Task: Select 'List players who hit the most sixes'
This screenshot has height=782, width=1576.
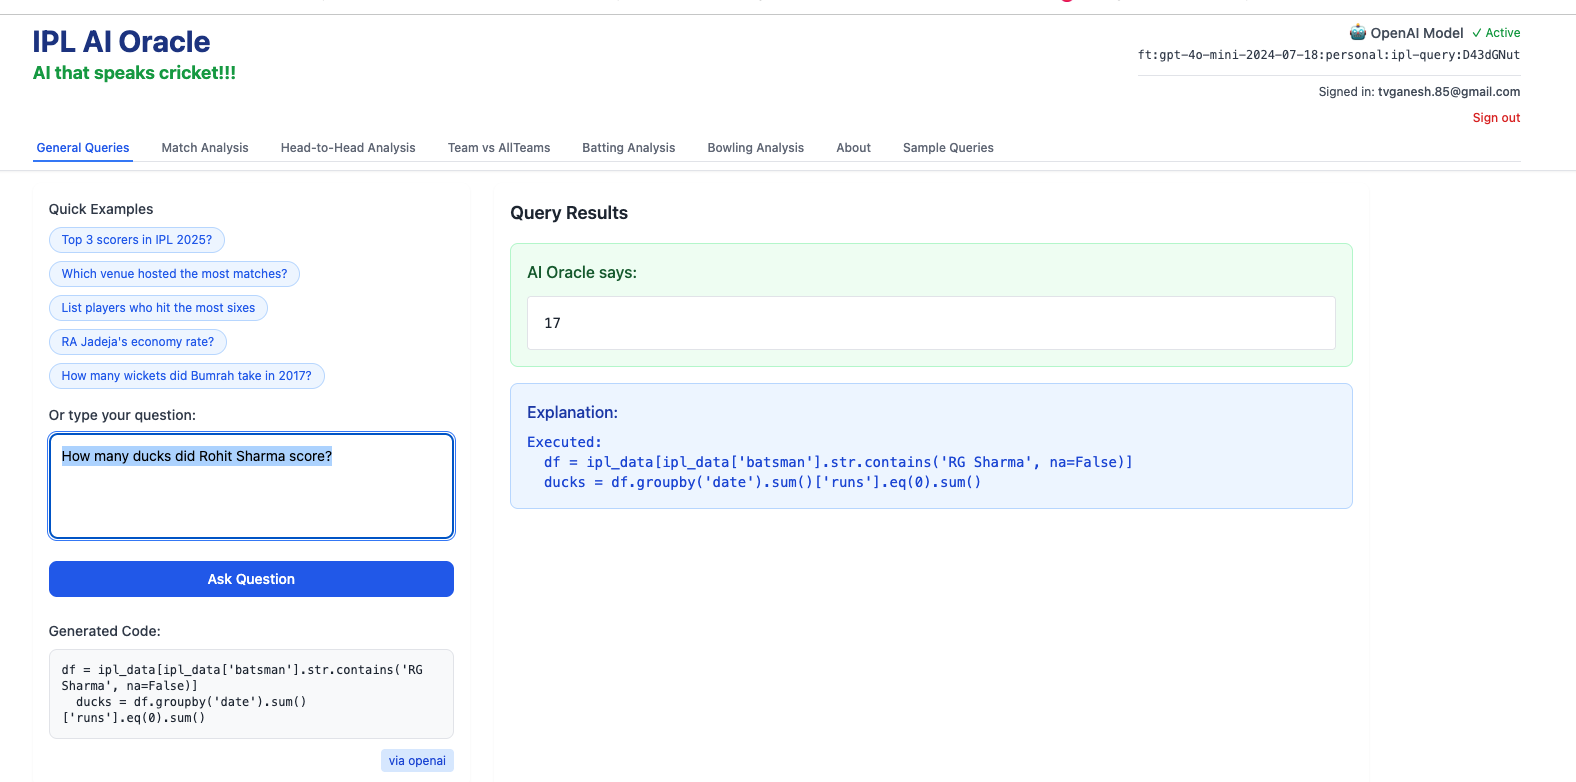Action: (x=158, y=308)
